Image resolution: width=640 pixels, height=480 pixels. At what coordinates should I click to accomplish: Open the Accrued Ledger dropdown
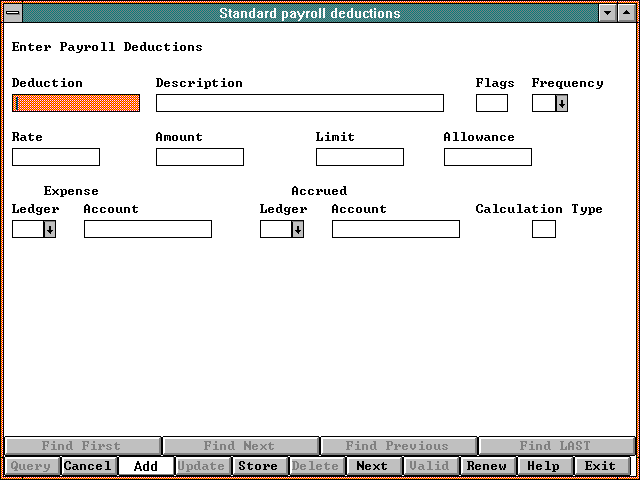tap(297, 229)
